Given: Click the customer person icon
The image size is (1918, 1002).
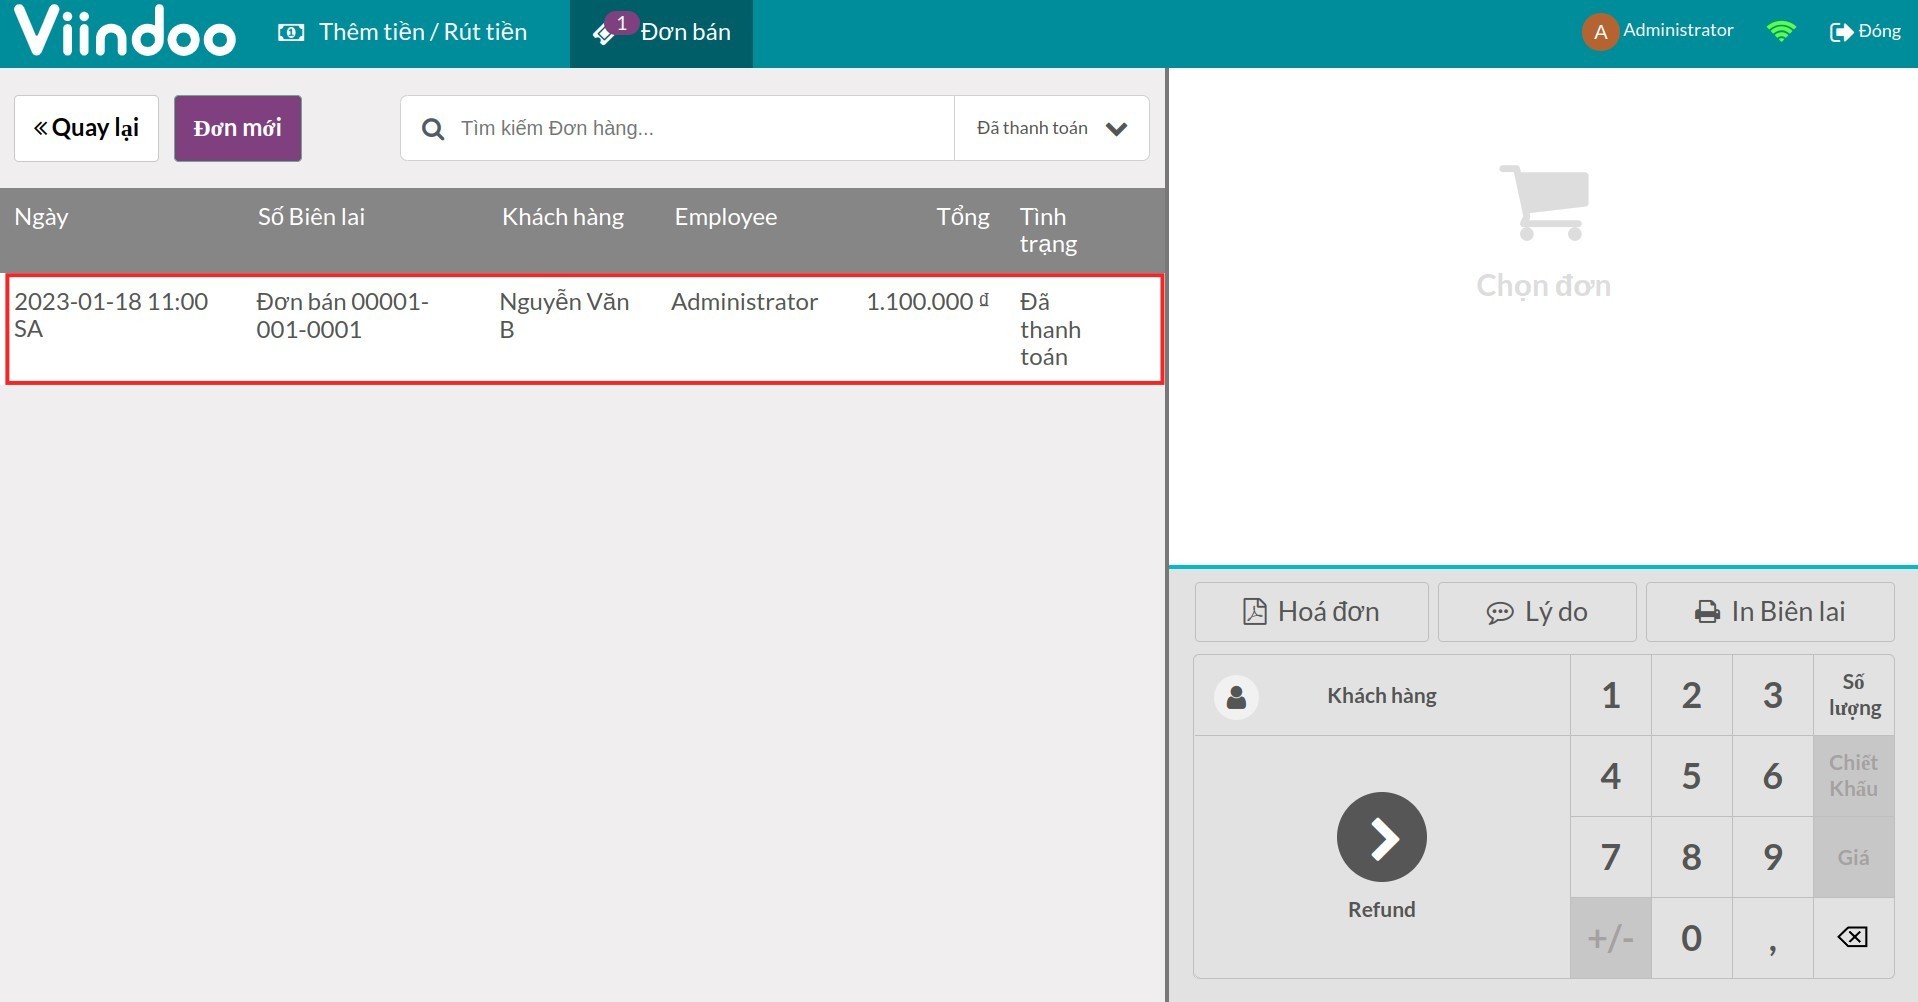Looking at the screenshot, I should tap(1236, 696).
